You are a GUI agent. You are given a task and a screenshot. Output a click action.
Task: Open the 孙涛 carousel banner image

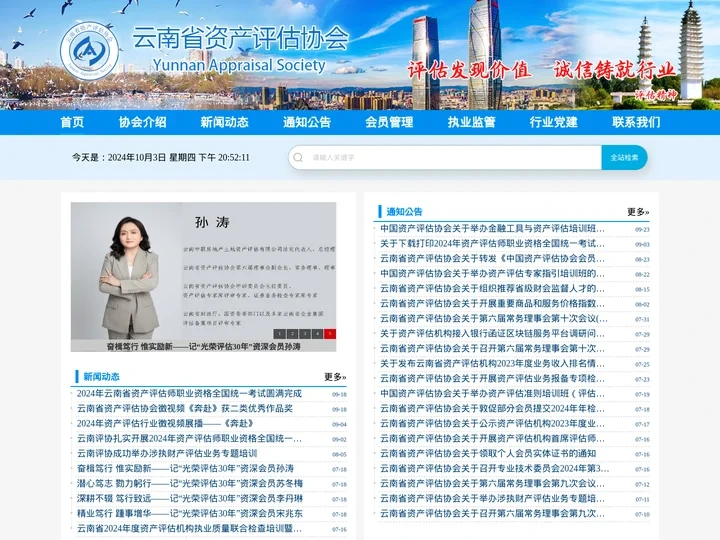203,271
